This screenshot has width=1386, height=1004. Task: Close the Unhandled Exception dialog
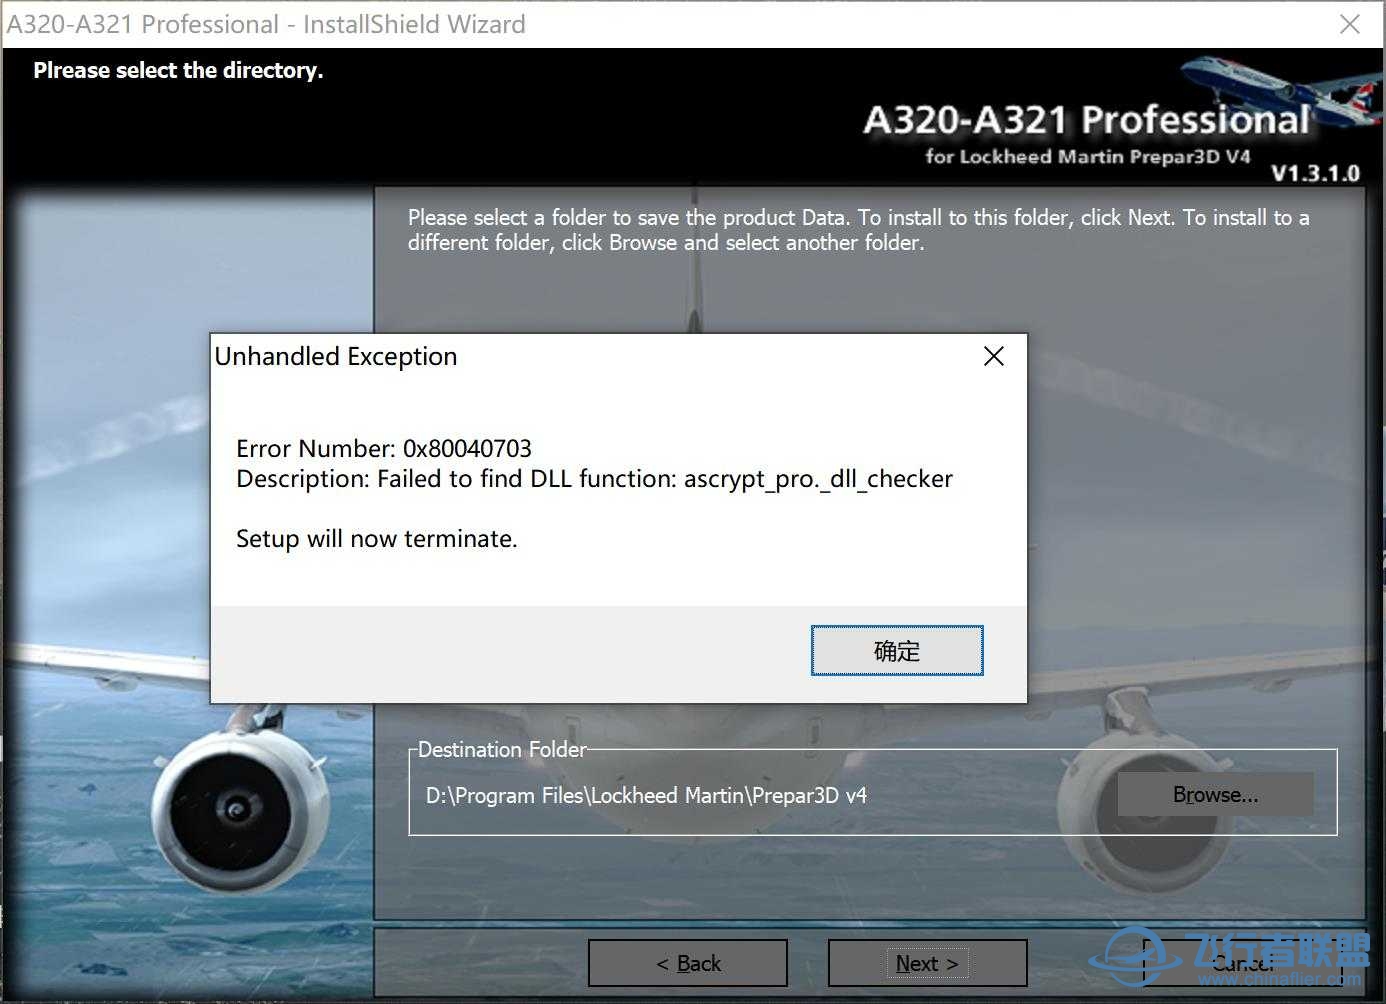click(x=993, y=356)
